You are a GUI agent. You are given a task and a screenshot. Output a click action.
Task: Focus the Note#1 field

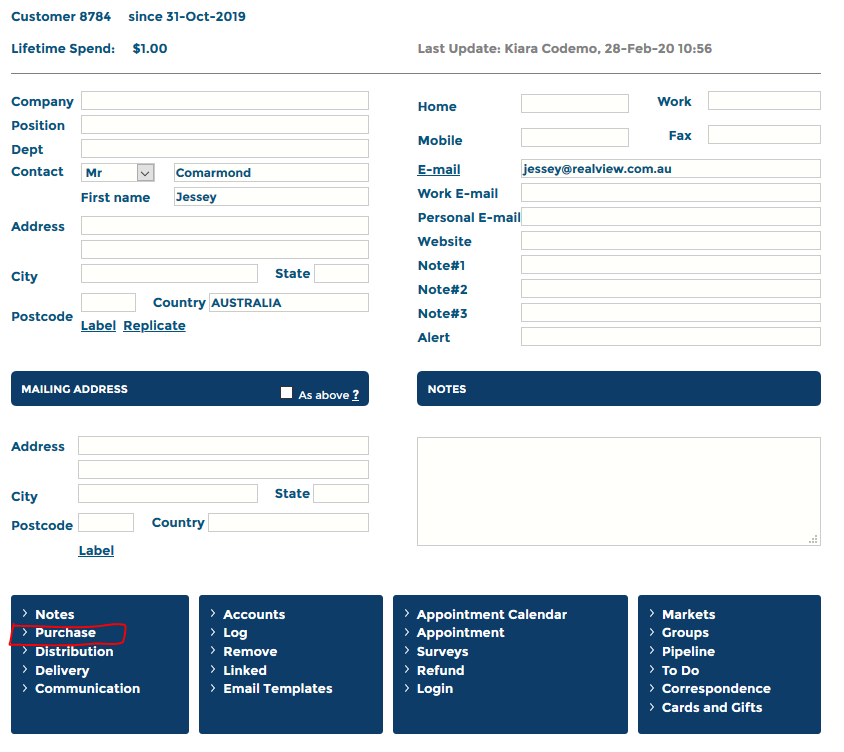click(x=671, y=265)
